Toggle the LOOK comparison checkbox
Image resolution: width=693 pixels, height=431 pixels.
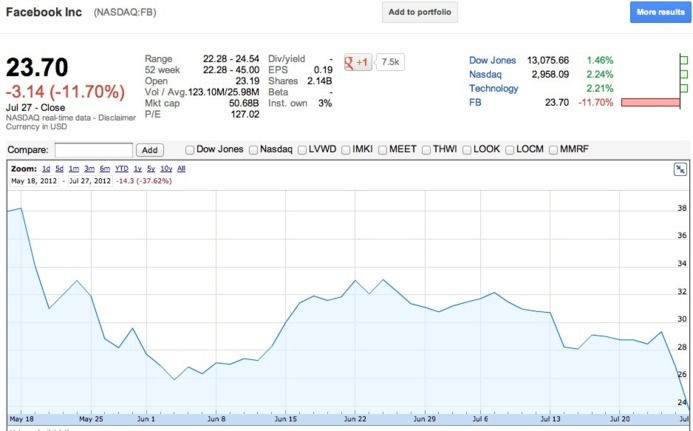pyautogui.click(x=467, y=150)
